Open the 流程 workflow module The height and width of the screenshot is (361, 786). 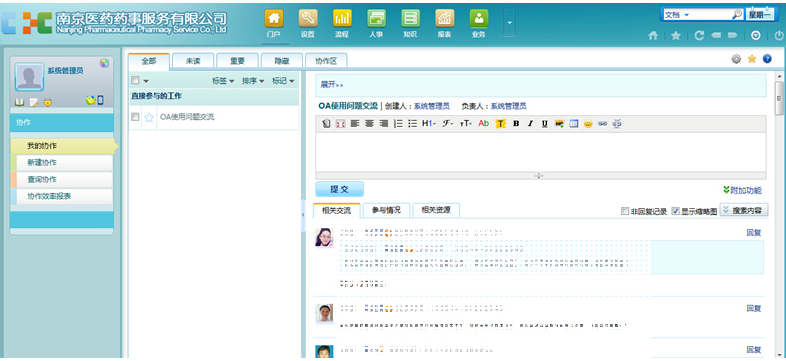click(341, 24)
